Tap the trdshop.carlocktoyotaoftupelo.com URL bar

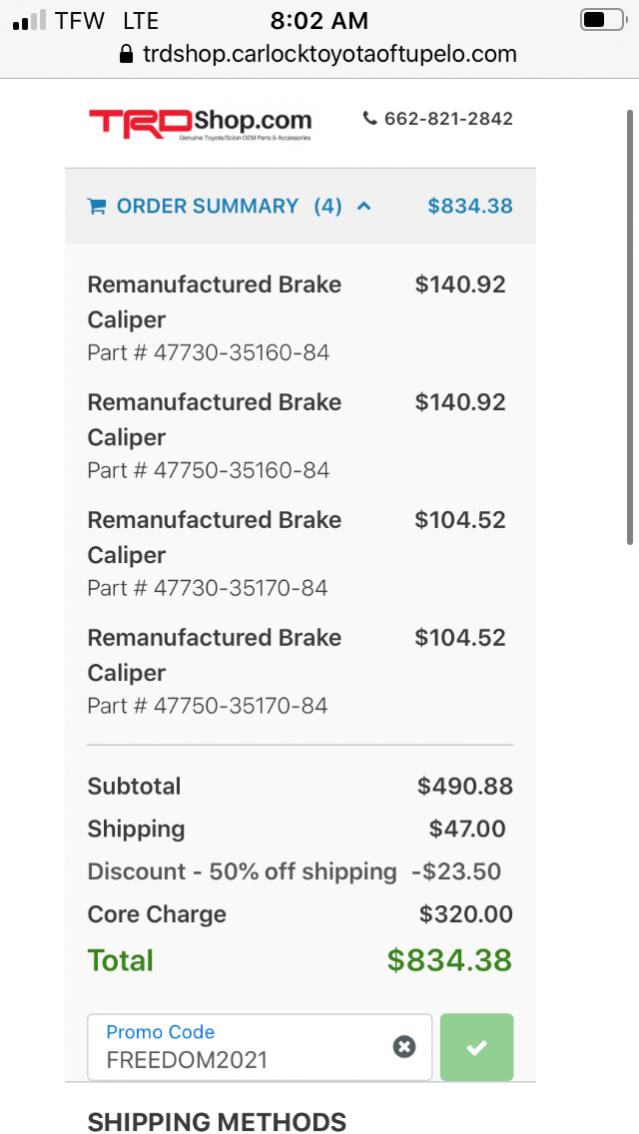(x=318, y=54)
